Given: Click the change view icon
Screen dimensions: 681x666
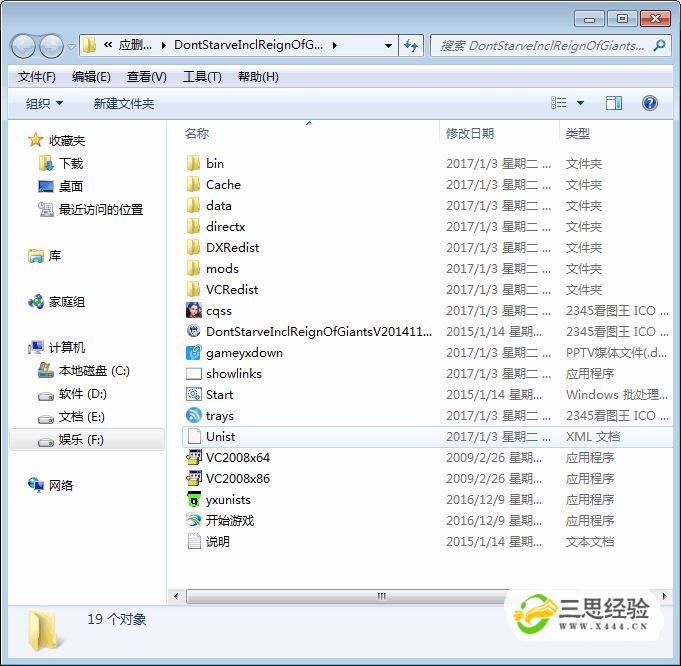Looking at the screenshot, I should coord(559,103).
